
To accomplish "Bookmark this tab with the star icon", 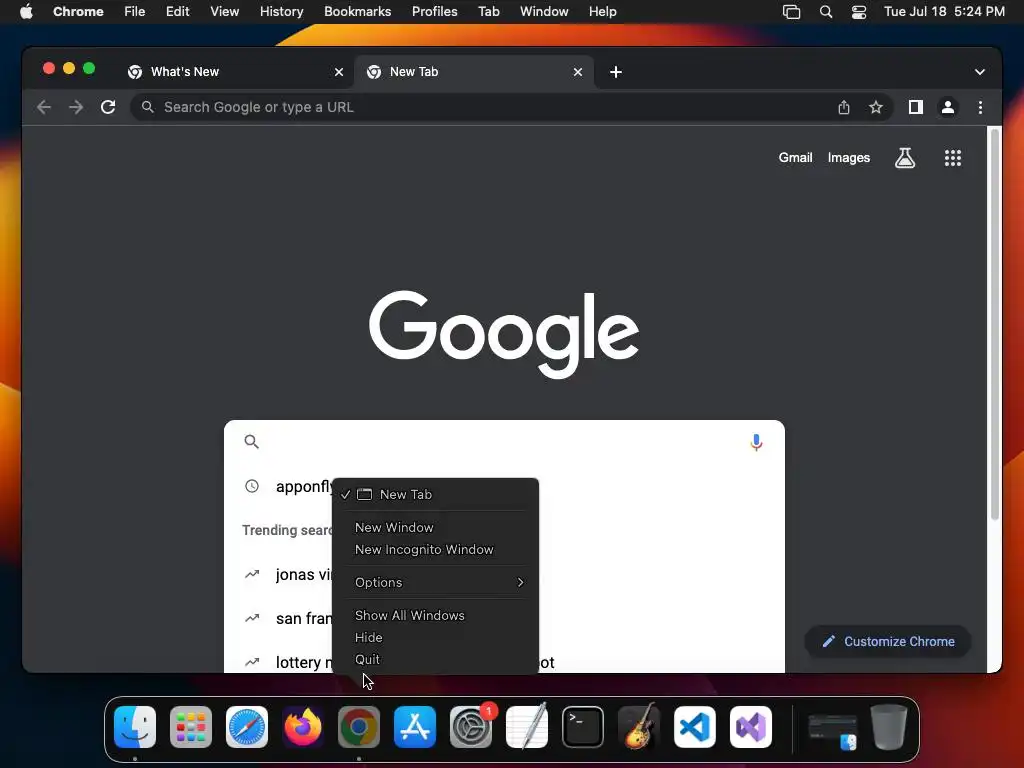I will pyautogui.click(x=876, y=107).
